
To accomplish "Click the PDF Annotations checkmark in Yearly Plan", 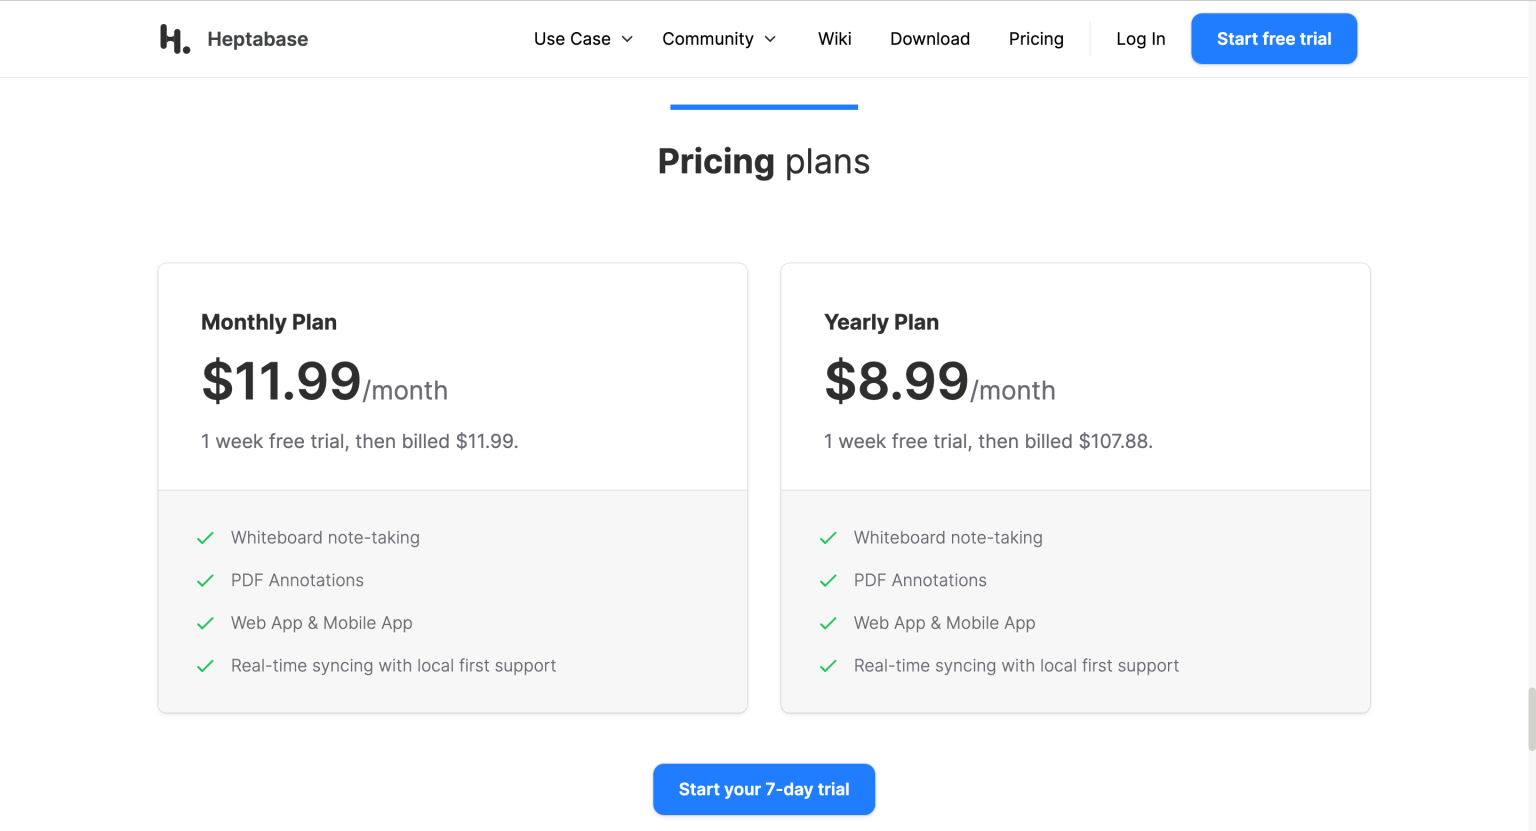I will click(x=828, y=581).
